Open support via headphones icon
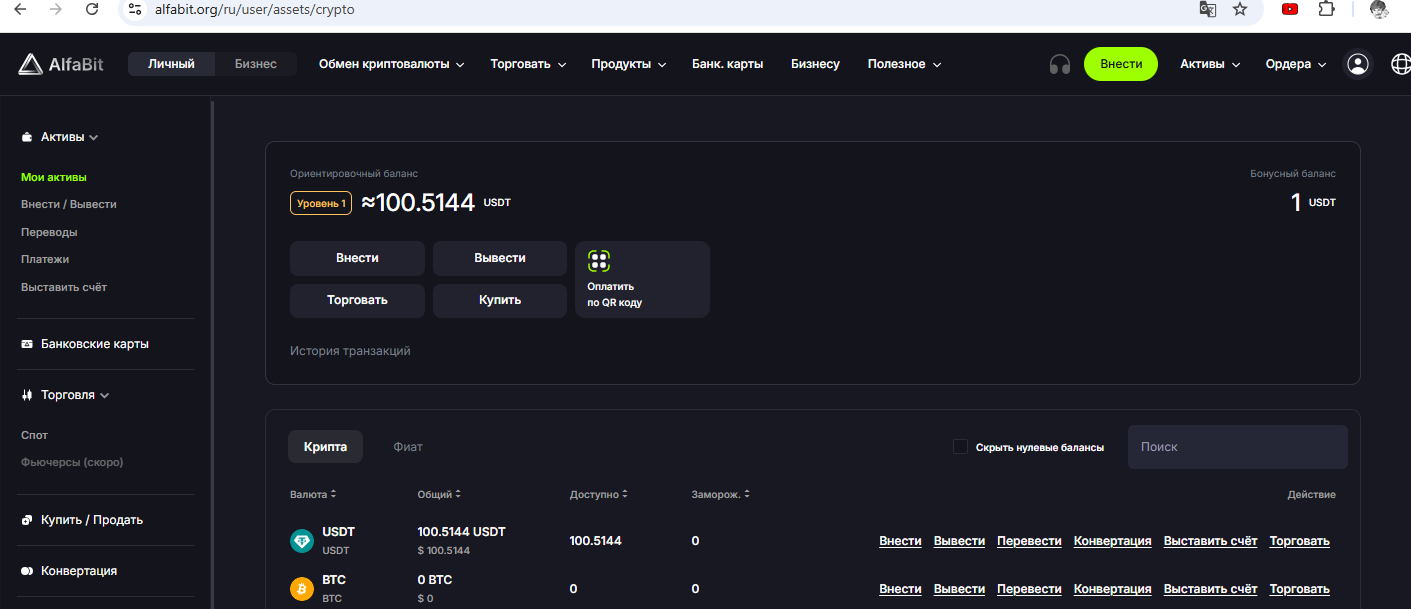 [1059, 64]
